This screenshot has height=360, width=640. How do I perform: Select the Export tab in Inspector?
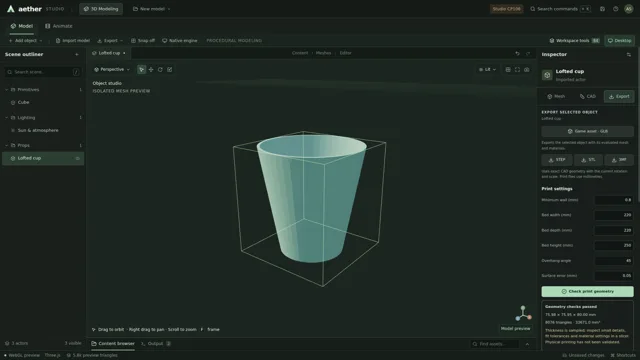(x=619, y=96)
